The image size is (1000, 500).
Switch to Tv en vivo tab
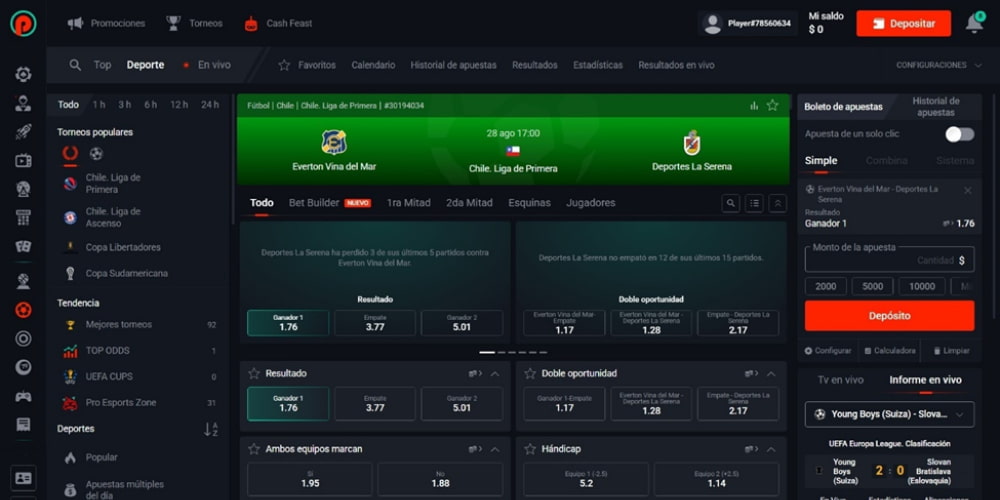click(x=840, y=380)
